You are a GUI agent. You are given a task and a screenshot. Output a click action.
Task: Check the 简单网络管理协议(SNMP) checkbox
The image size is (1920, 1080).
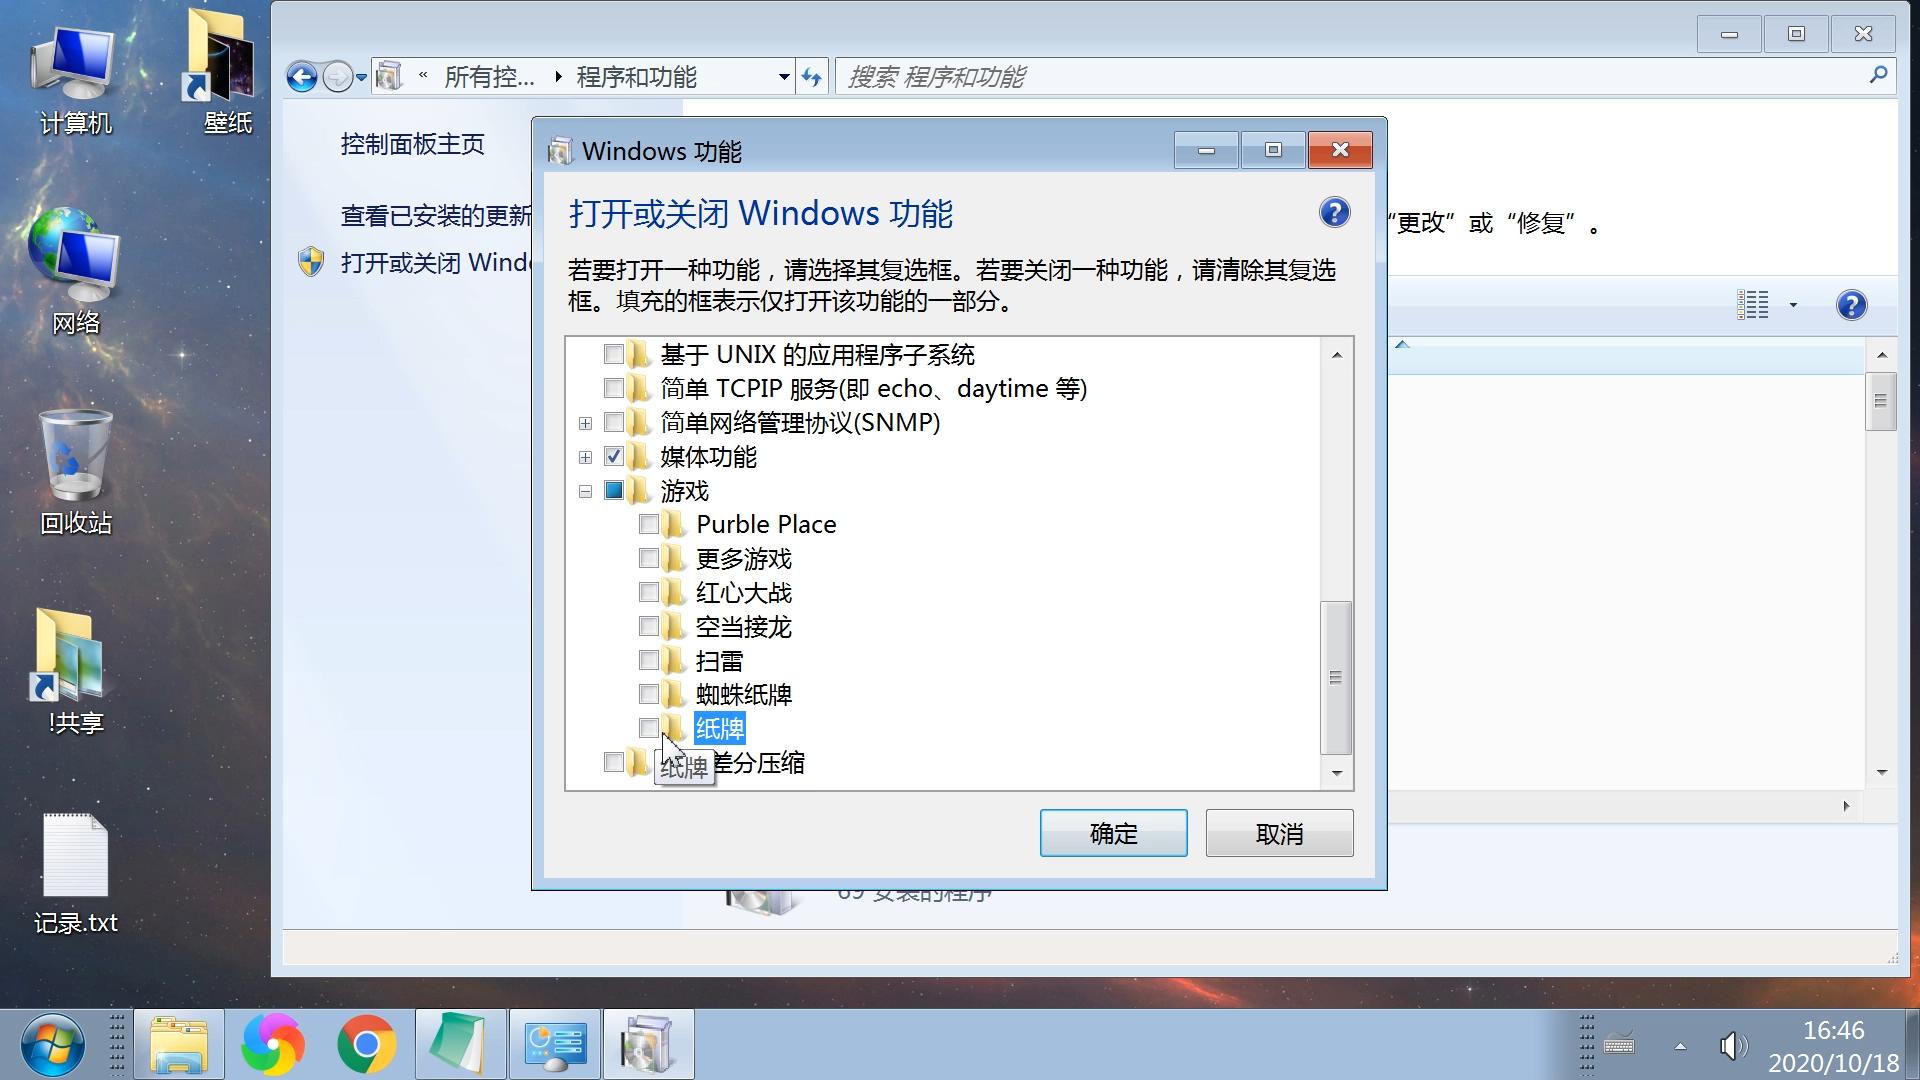[614, 422]
